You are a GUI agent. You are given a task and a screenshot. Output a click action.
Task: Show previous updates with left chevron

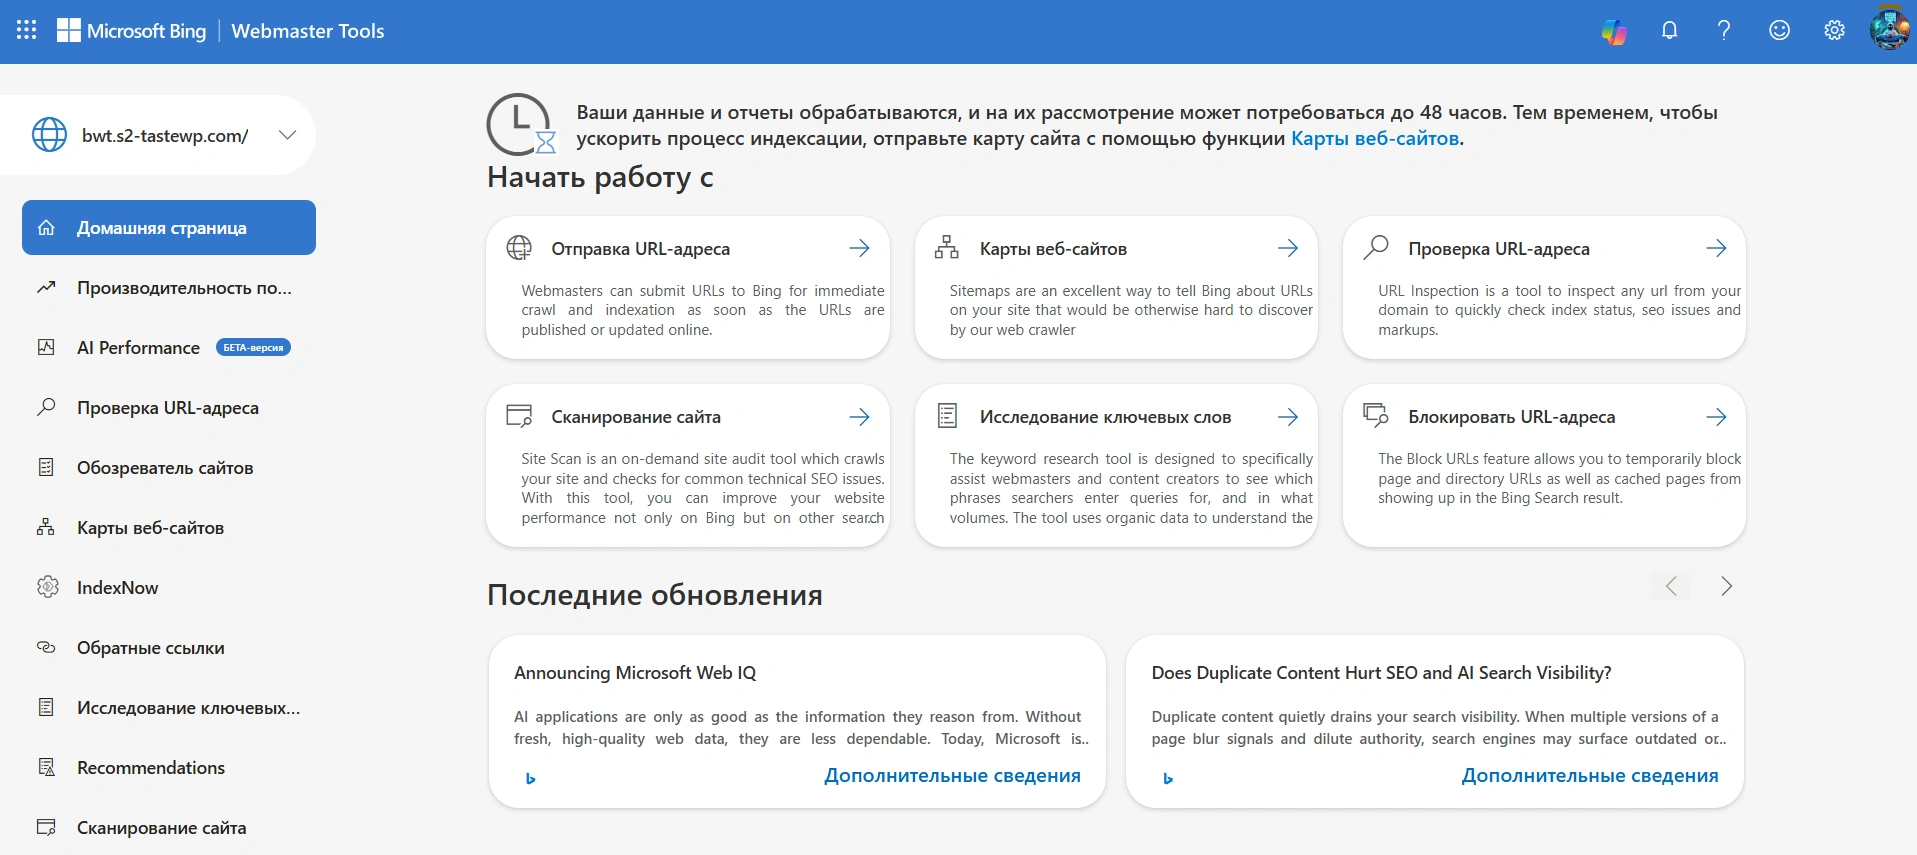pyautogui.click(x=1671, y=586)
